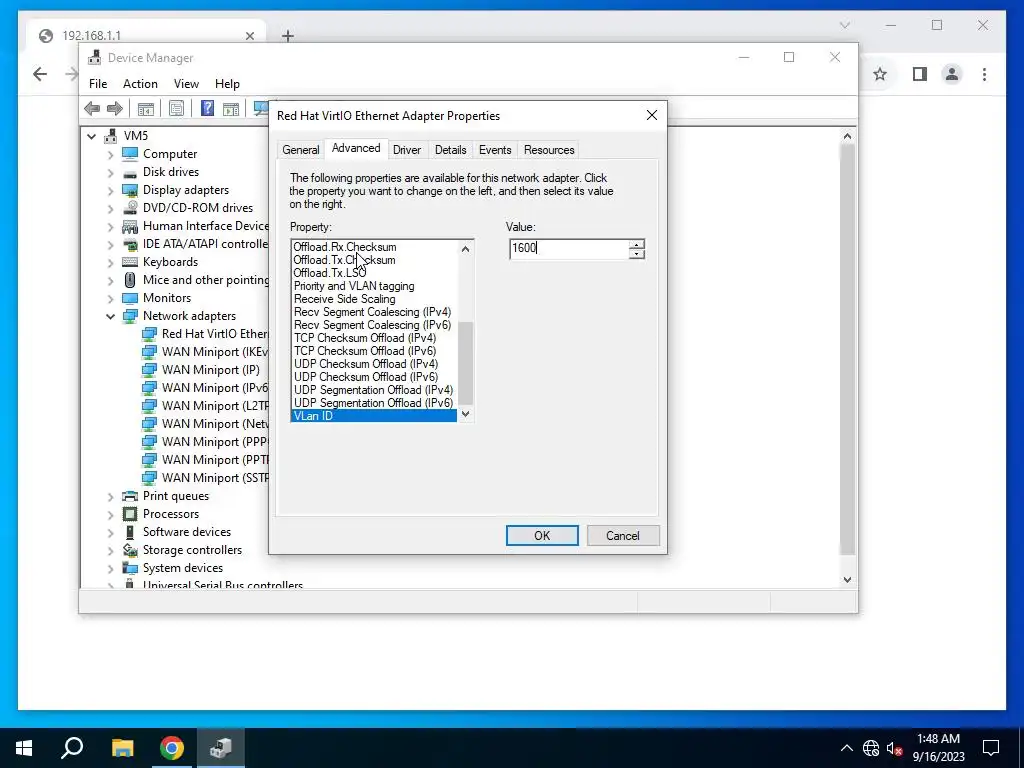This screenshot has width=1024, height=768.
Task: Switch to the Driver tab
Action: tap(407, 150)
